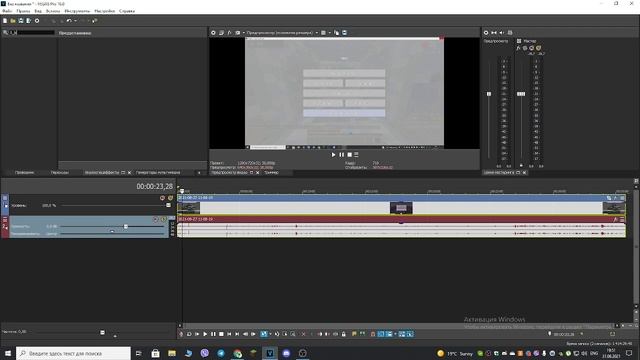Open video preview settings gear icon
640x360 pixels.
tap(213, 33)
